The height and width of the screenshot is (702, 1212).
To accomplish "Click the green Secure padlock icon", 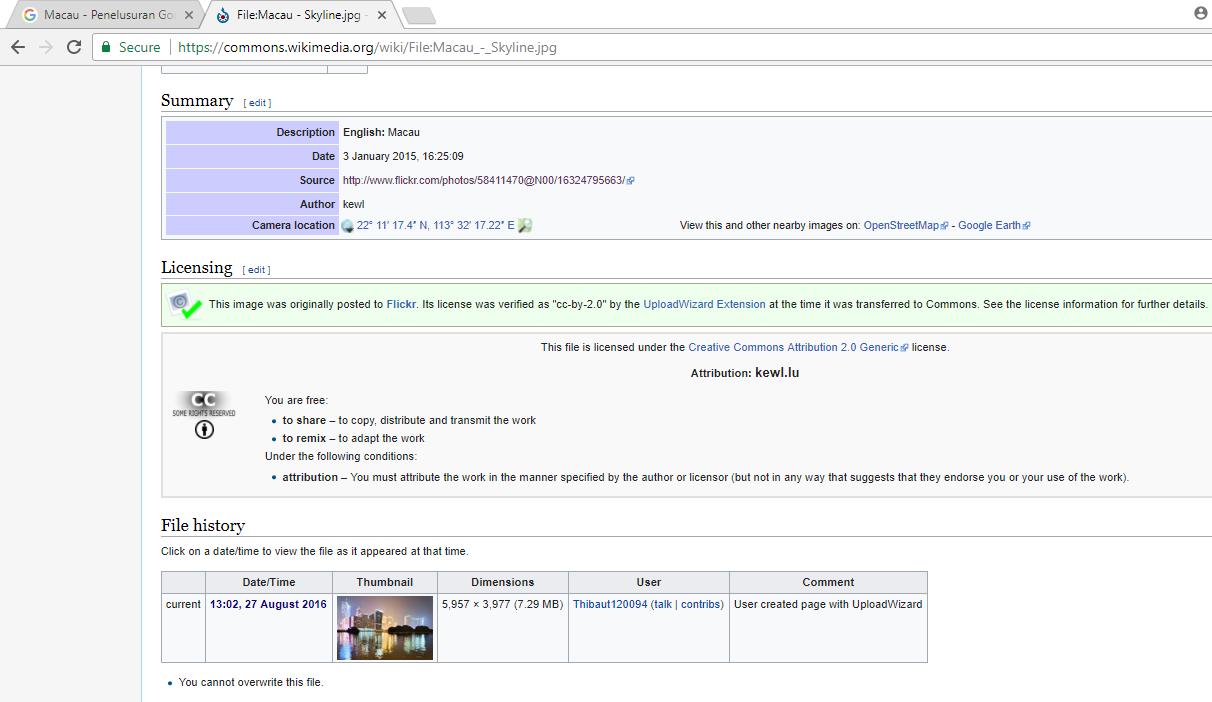I will [107, 47].
